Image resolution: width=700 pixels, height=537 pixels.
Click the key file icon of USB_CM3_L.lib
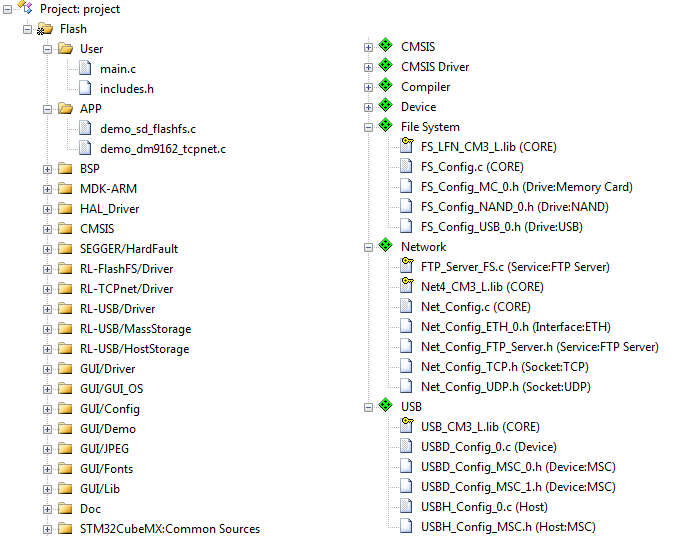coord(407,425)
